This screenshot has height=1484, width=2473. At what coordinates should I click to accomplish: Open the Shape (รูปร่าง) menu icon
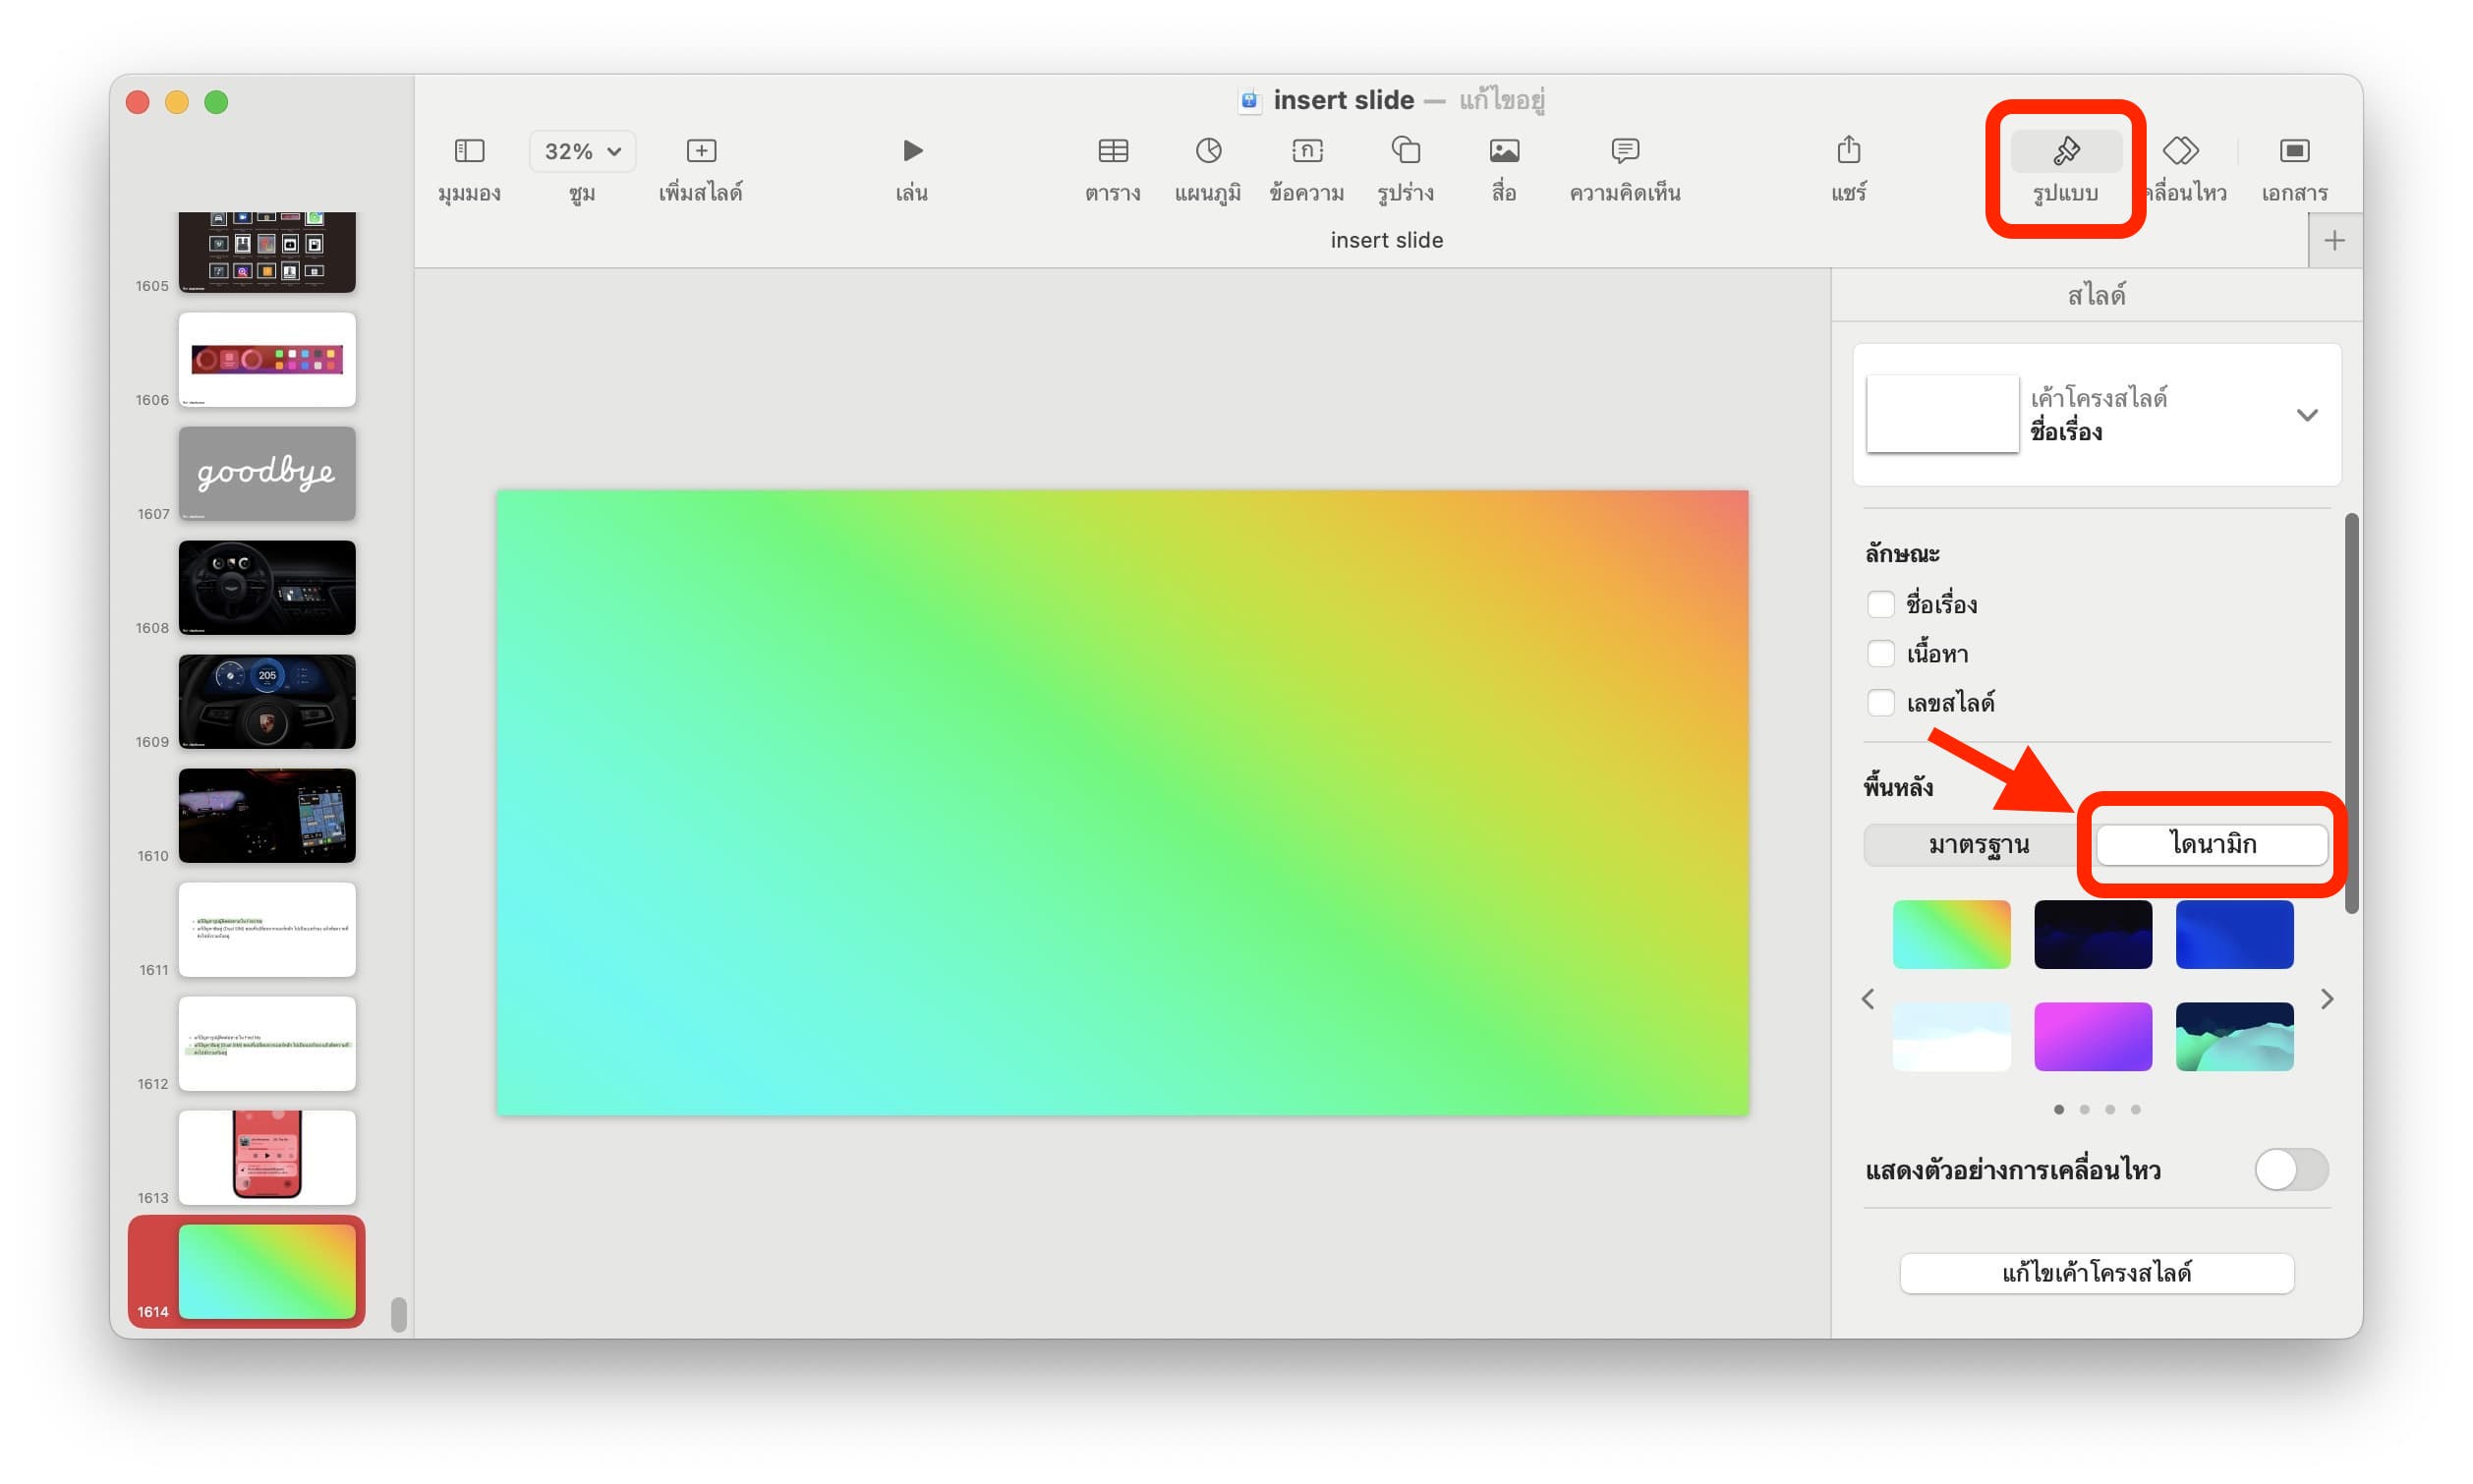point(1405,151)
